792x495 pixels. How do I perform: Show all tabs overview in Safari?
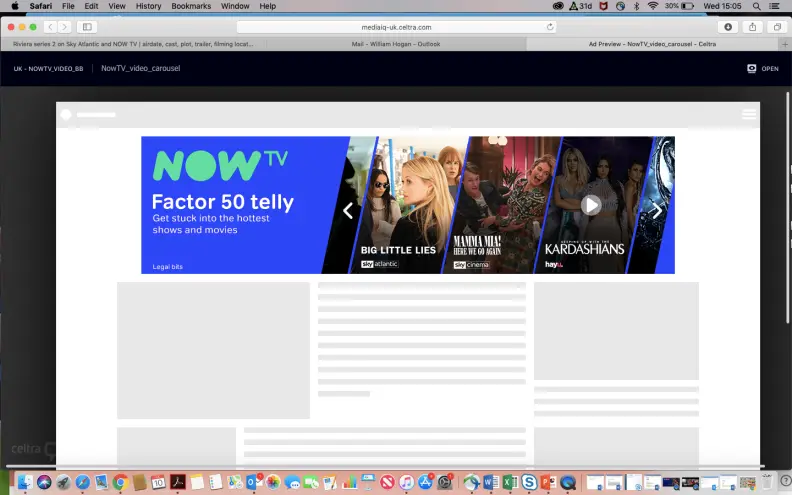click(x=777, y=27)
